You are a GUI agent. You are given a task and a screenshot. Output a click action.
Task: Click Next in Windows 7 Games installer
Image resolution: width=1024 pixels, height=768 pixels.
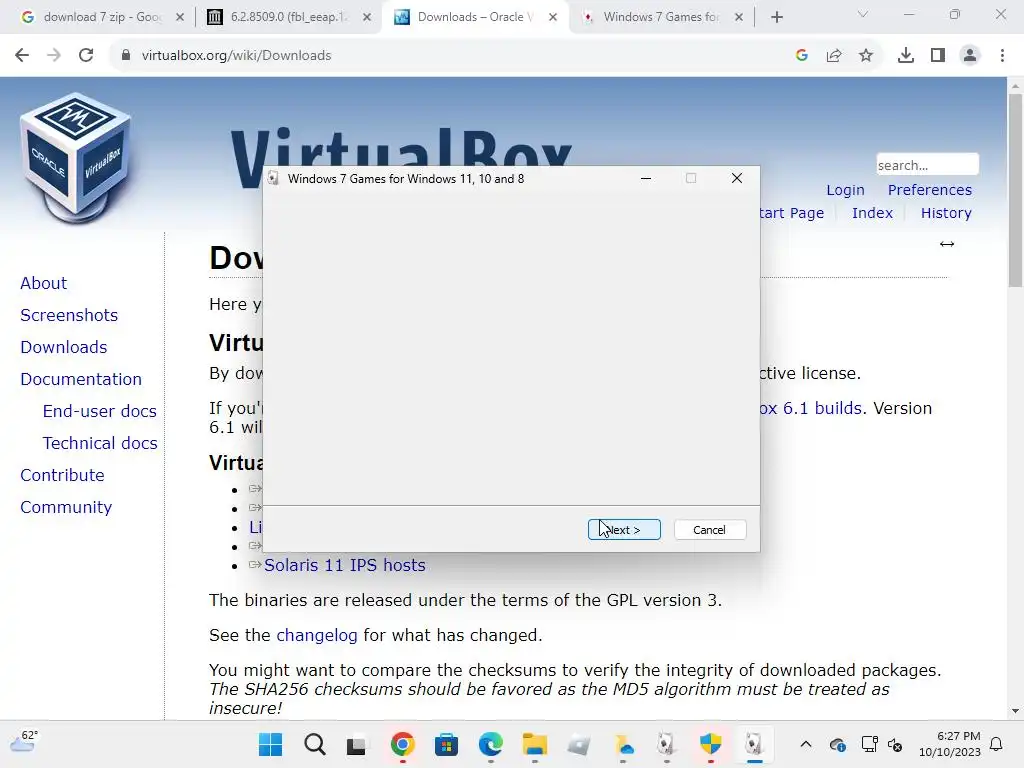click(x=624, y=530)
